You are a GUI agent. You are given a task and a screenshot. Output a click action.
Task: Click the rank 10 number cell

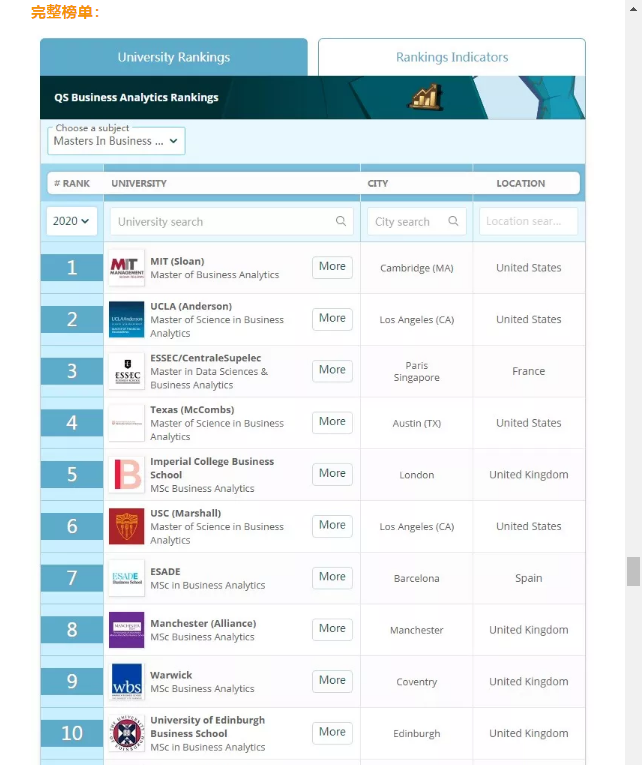[72, 733]
